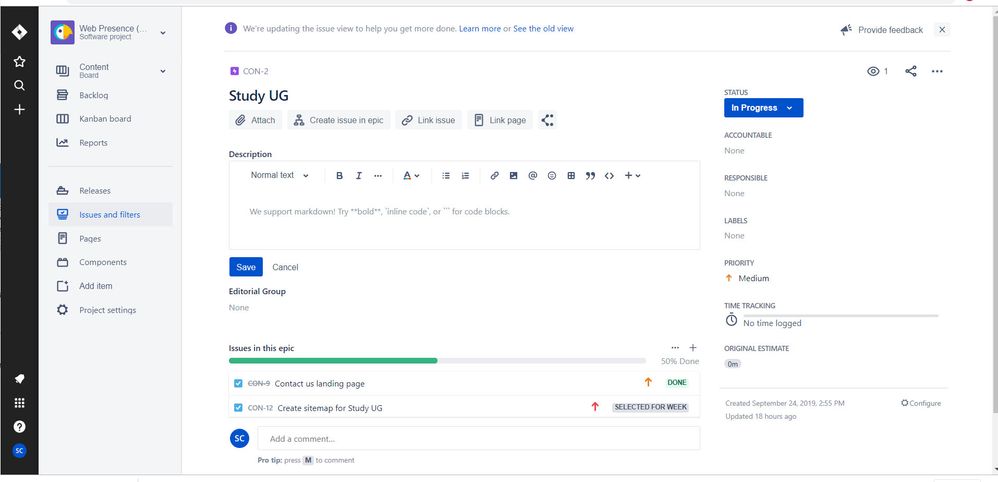Open the In Progress status dropdown

click(x=763, y=108)
